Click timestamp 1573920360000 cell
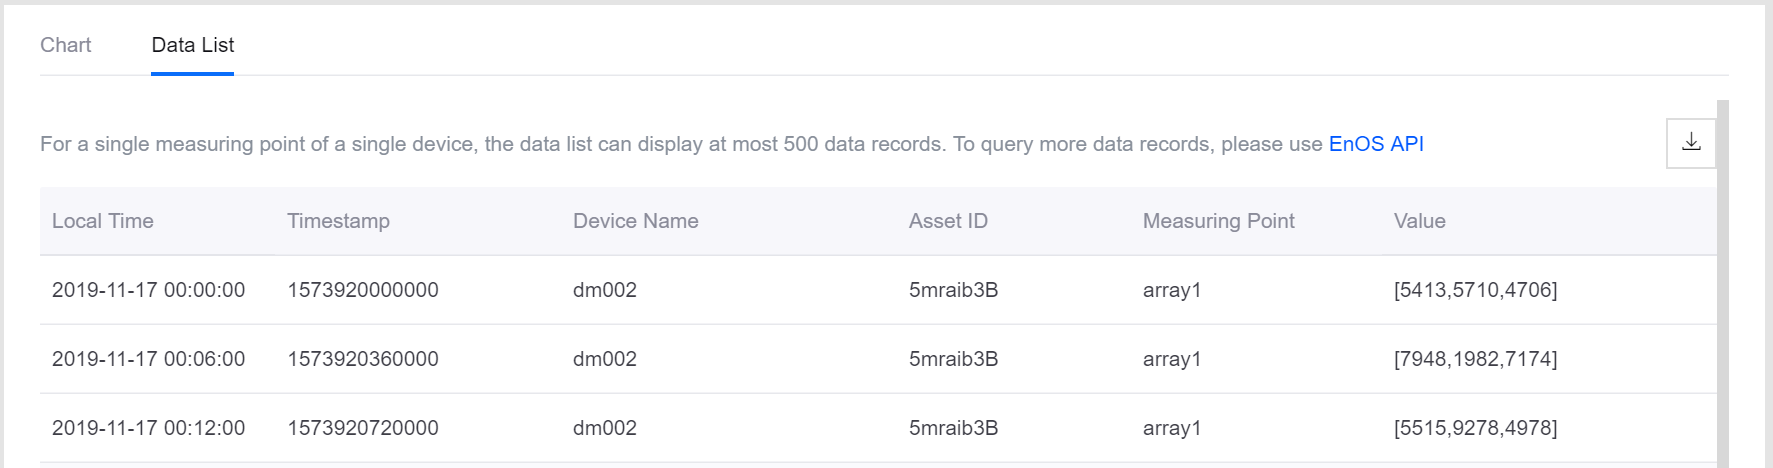The image size is (1773, 468). coord(363,359)
